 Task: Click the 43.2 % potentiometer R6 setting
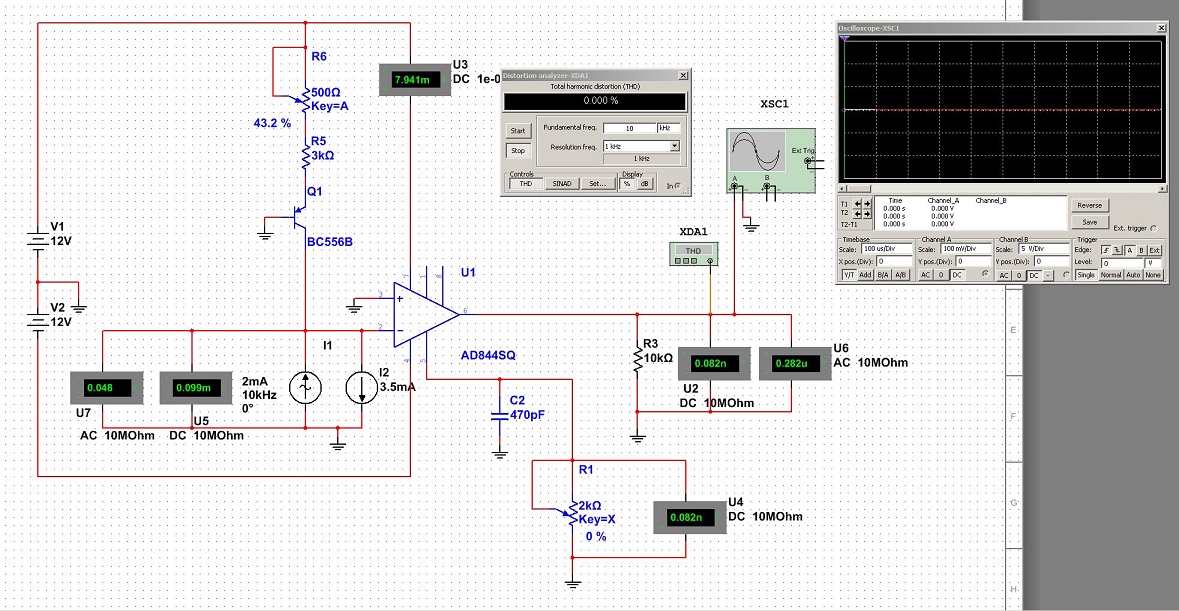click(272, 123)
